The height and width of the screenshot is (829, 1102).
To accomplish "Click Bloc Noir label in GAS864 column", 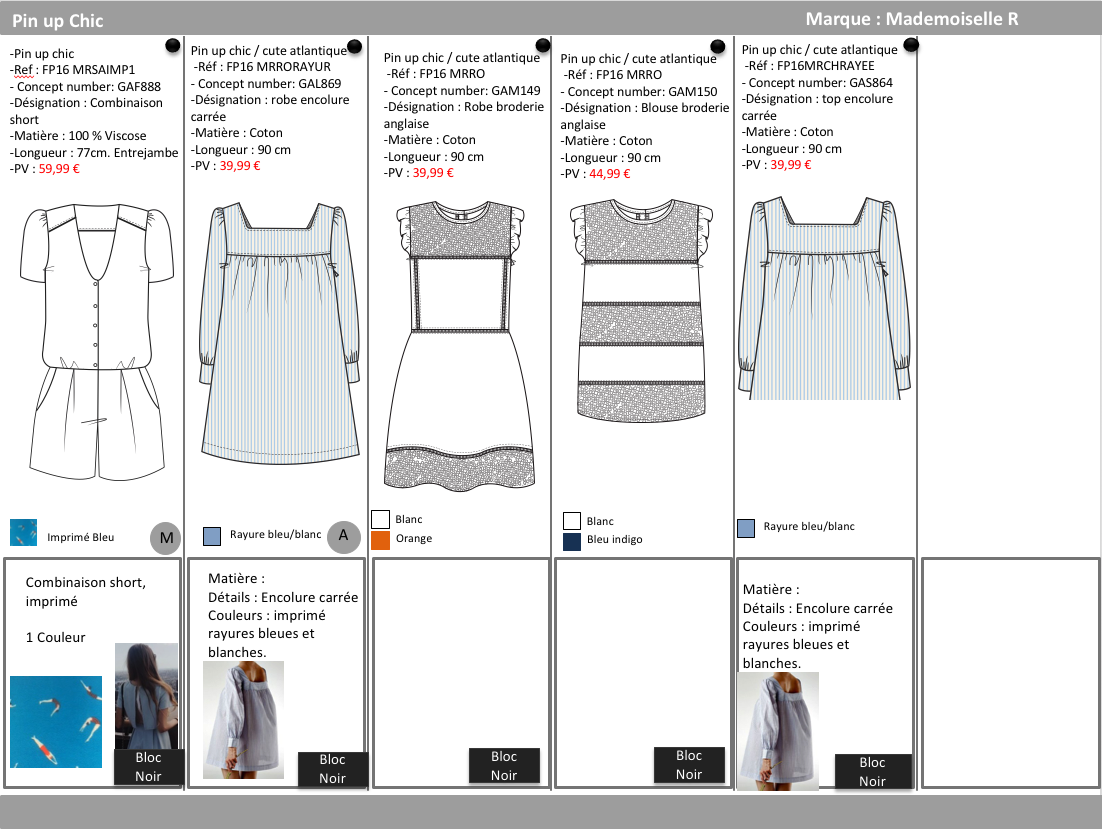I will click(872, 771).
